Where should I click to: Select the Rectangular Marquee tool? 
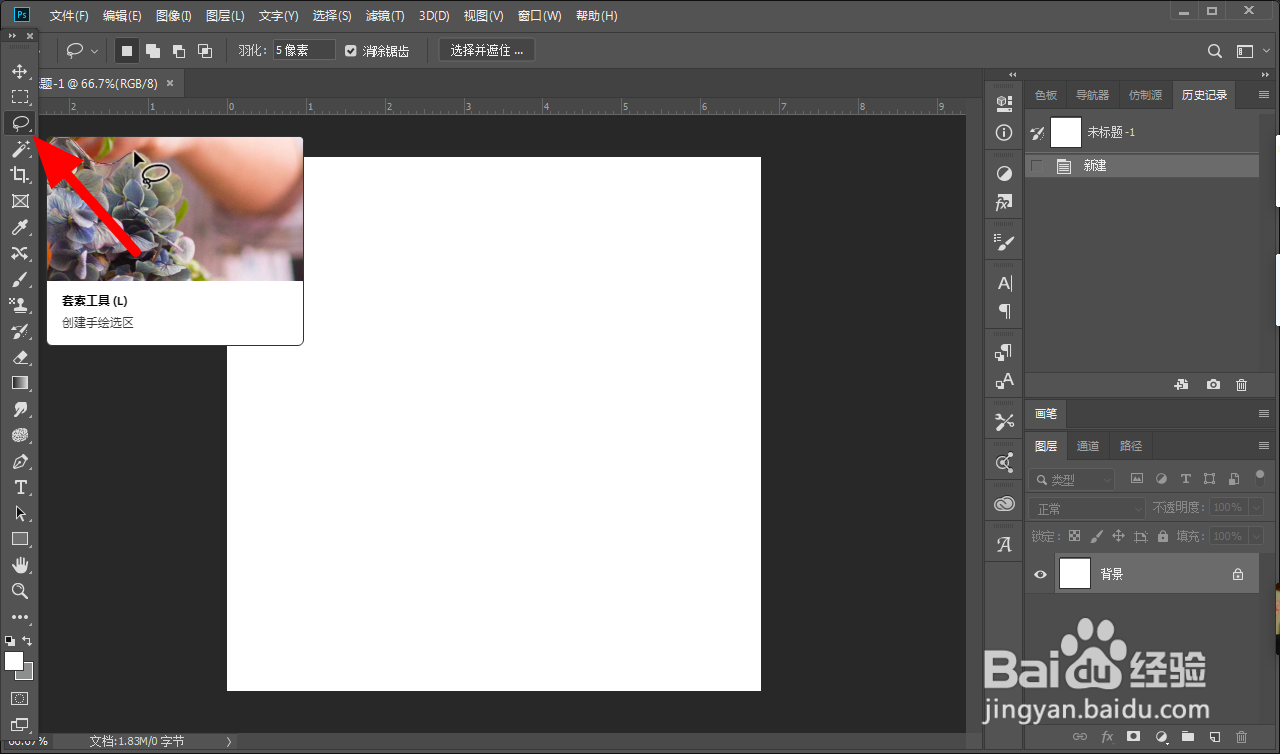(19, 97)
